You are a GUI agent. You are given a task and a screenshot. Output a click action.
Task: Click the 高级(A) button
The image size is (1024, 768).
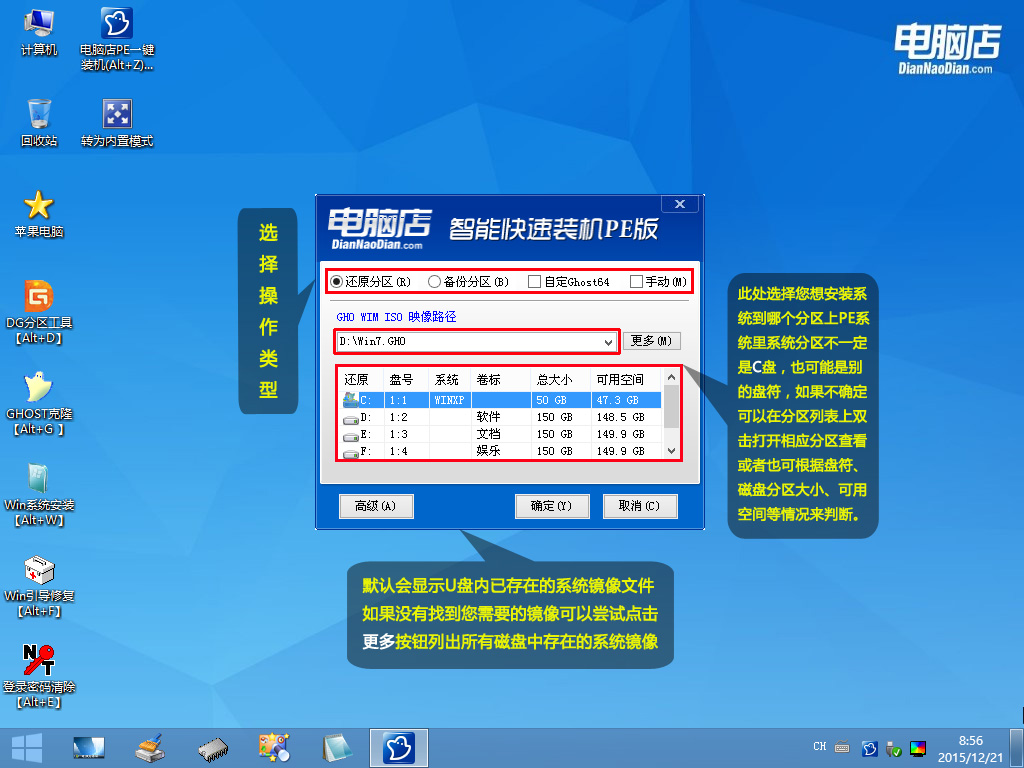[x=376, y=506]
